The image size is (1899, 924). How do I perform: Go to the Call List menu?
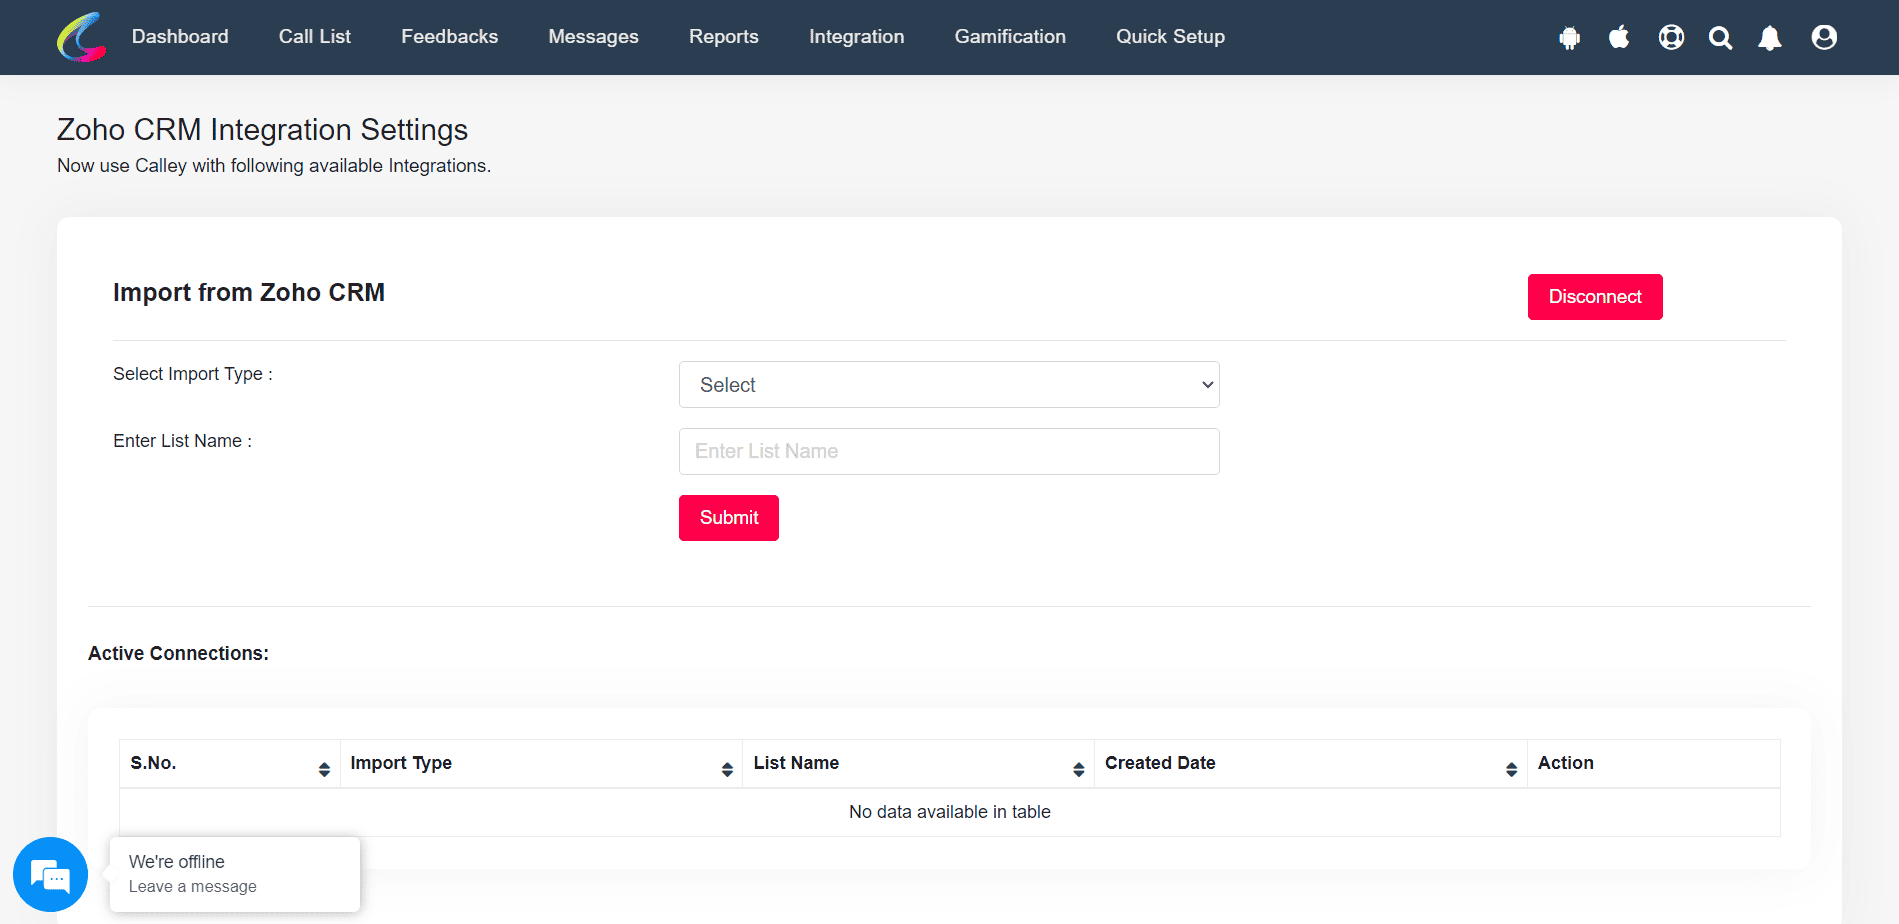click(315, 37)
